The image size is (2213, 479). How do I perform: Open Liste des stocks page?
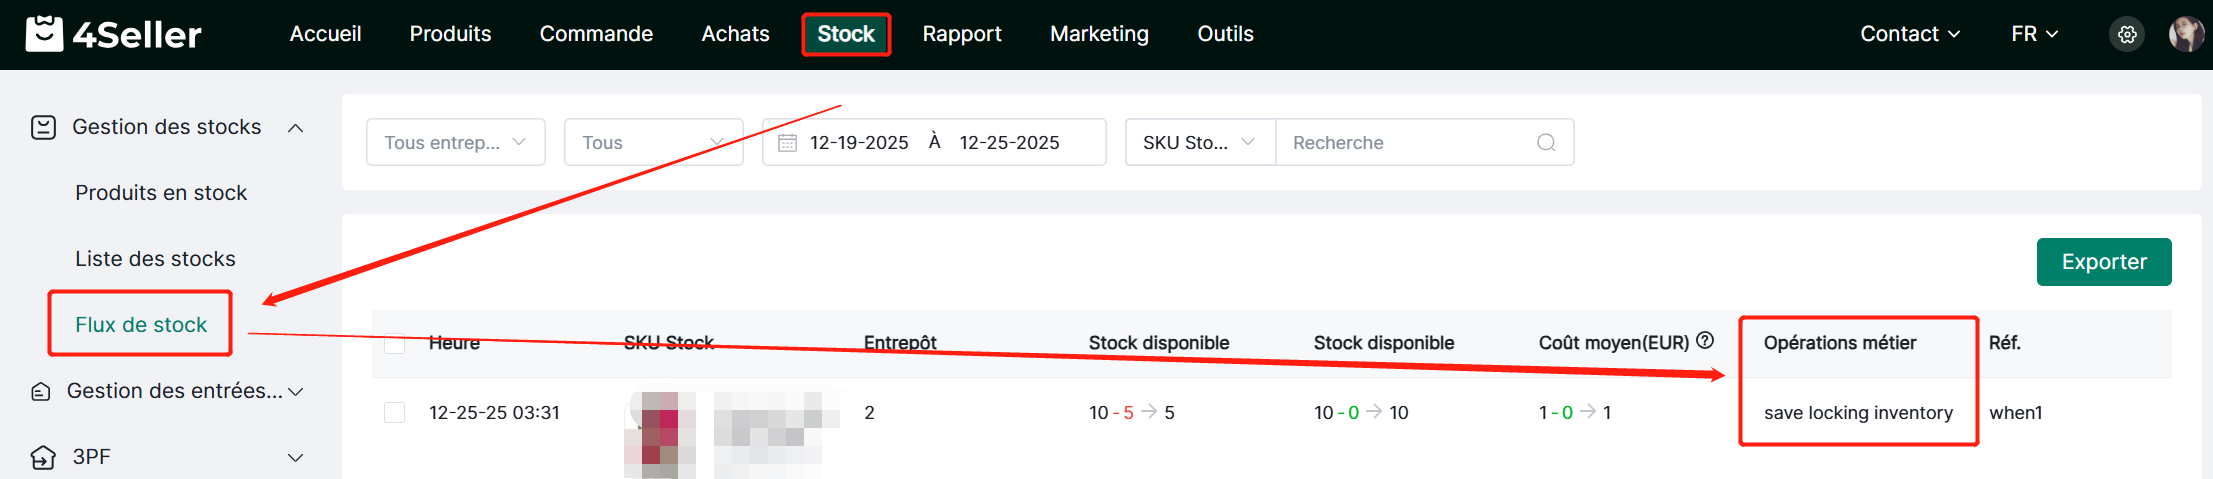(155, 259)
